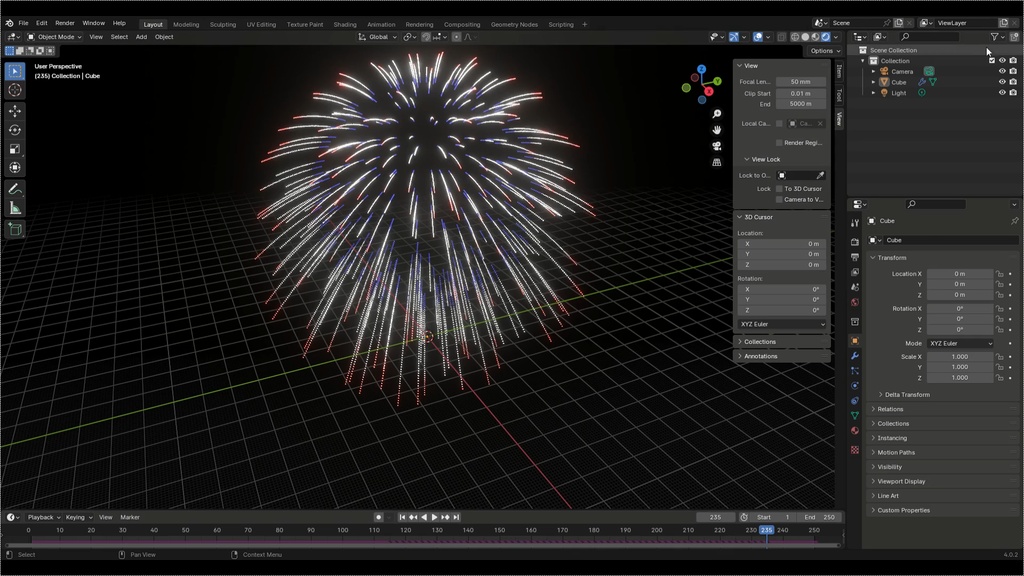The image size is (1024, 576).
Task: Open the Render menu
Action: coord(65,23)
